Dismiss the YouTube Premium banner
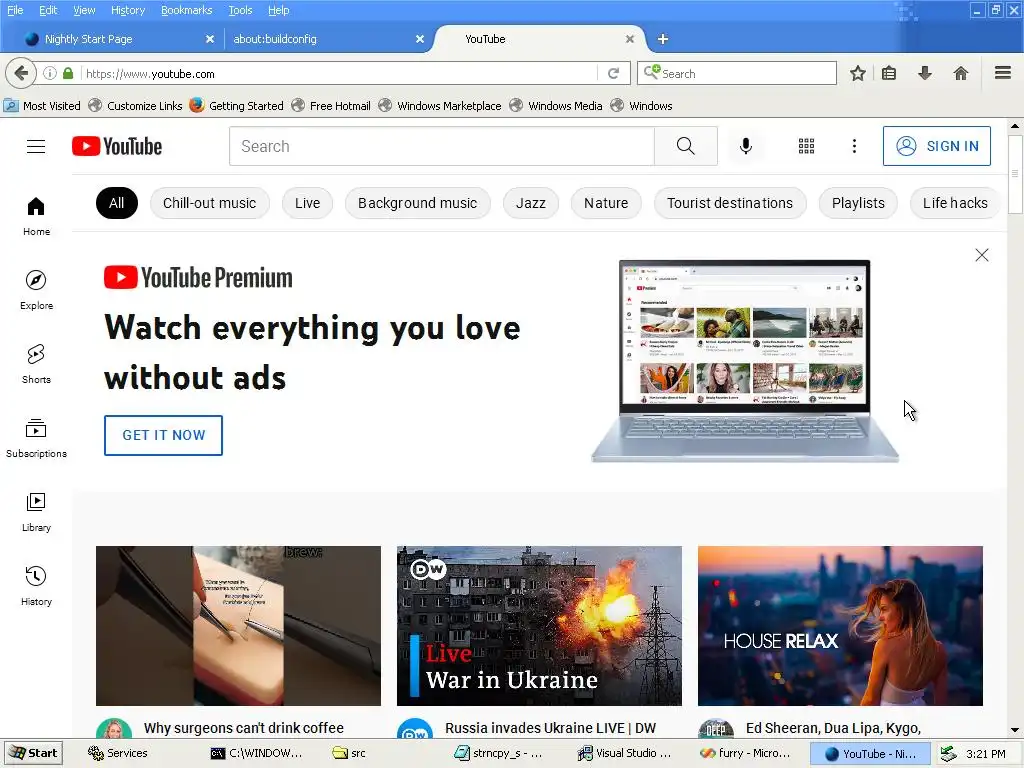Viewport: 1024px width, 768px height. click(x=982, y=255)
